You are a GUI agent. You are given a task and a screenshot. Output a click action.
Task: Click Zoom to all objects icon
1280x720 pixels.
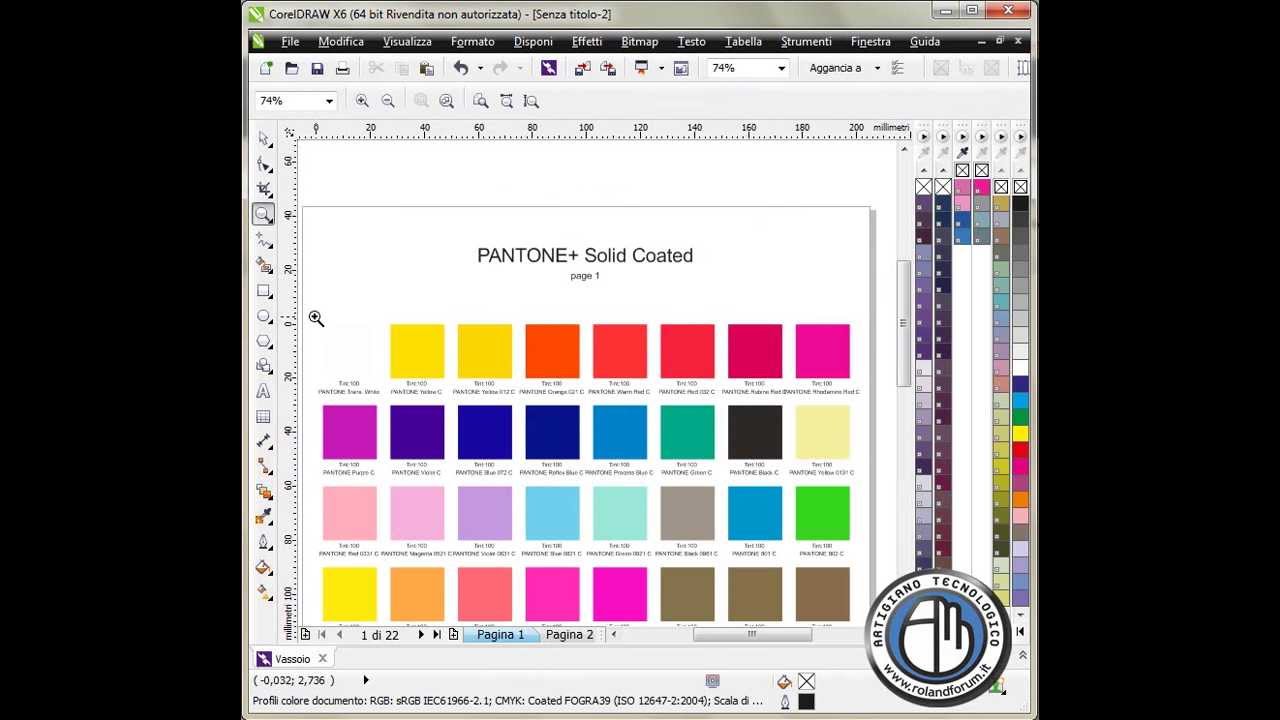pos(447,101)
